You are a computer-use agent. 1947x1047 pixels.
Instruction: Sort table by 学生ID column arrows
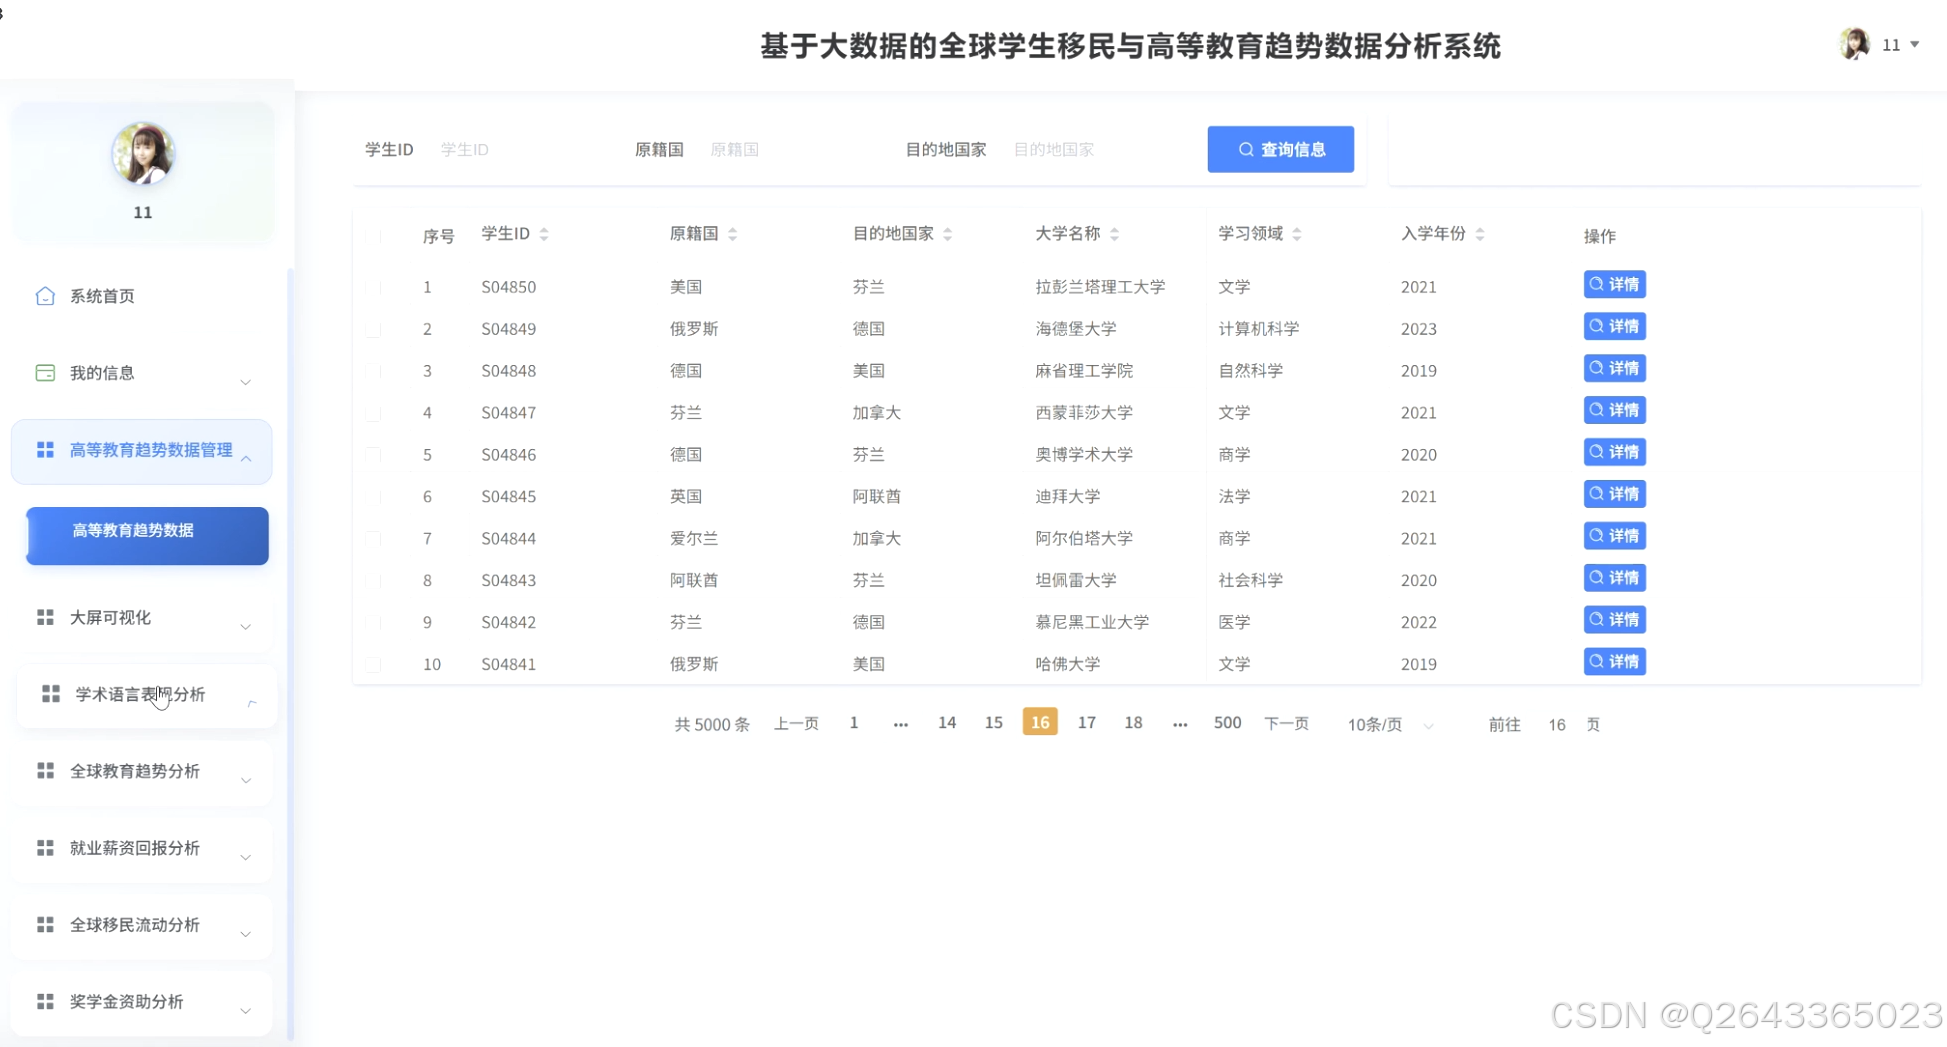click(x=544, y=234)
